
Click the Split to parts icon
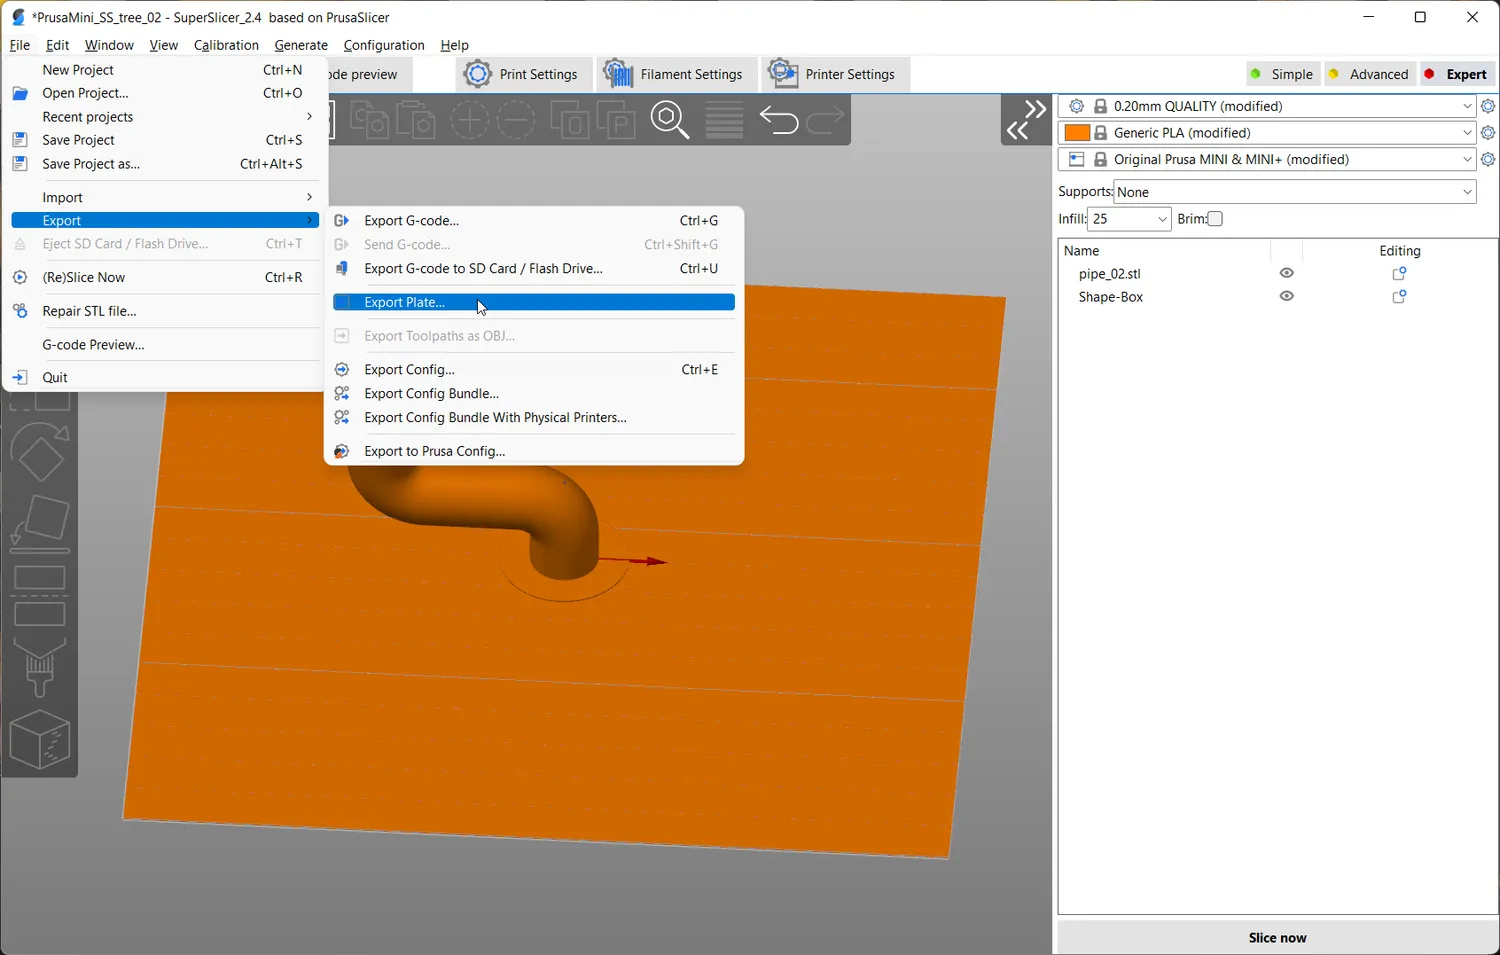pos(617,120)
